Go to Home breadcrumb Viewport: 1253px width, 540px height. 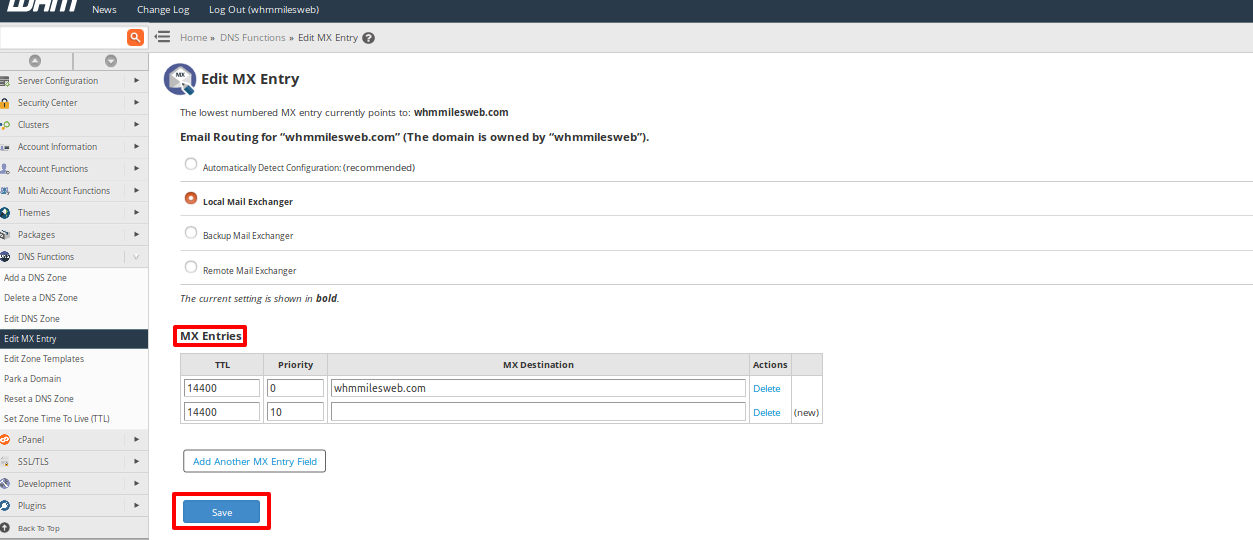point(194,38)
